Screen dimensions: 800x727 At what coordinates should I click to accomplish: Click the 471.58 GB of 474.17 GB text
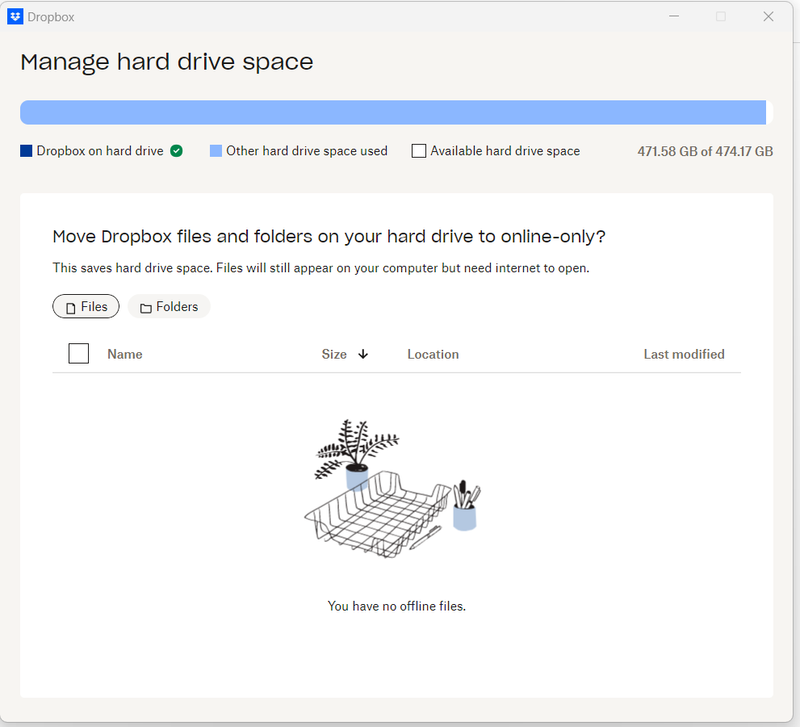705,152
